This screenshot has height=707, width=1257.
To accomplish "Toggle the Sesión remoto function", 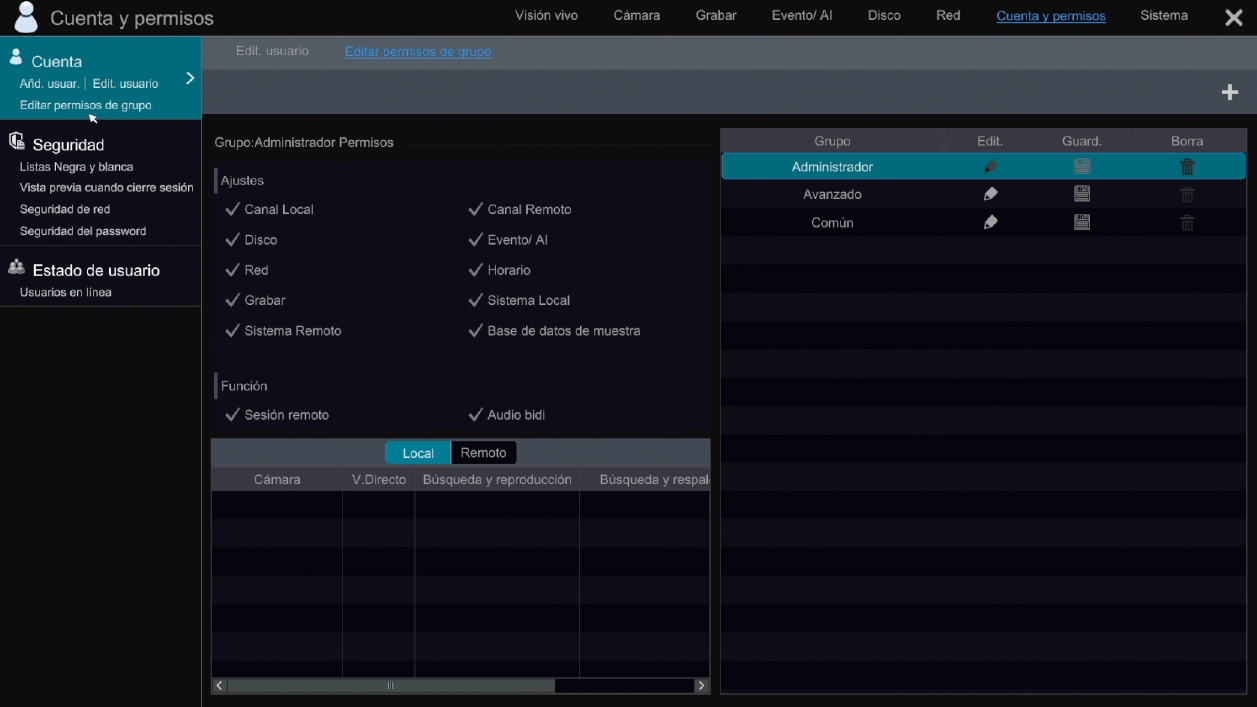I will tap(233, 414).
